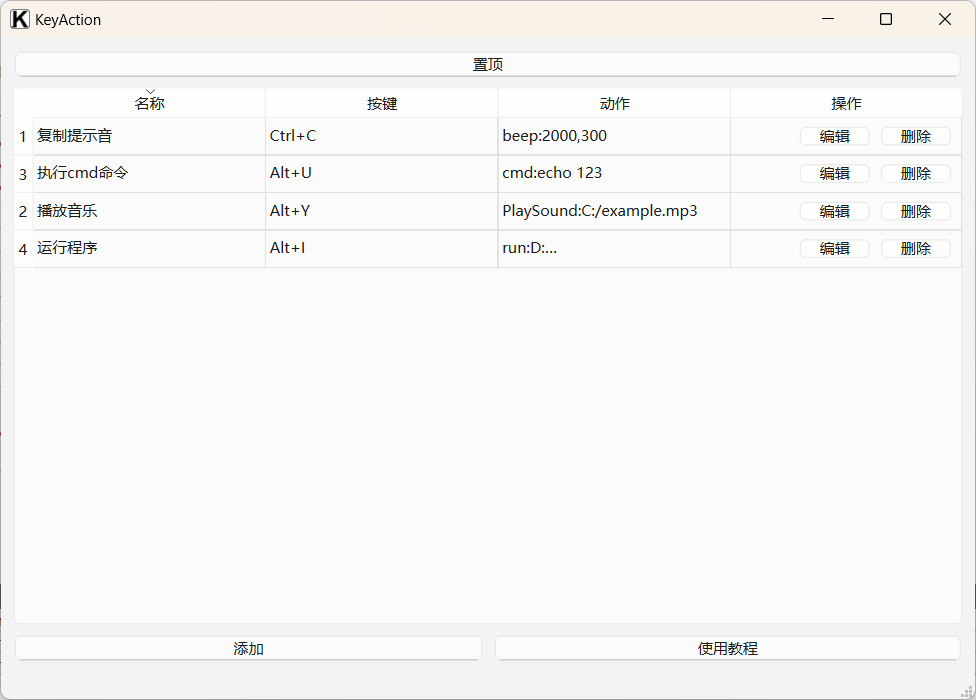Select row header number 4
This screenshot has width=976, height=700.
point(23,249)
